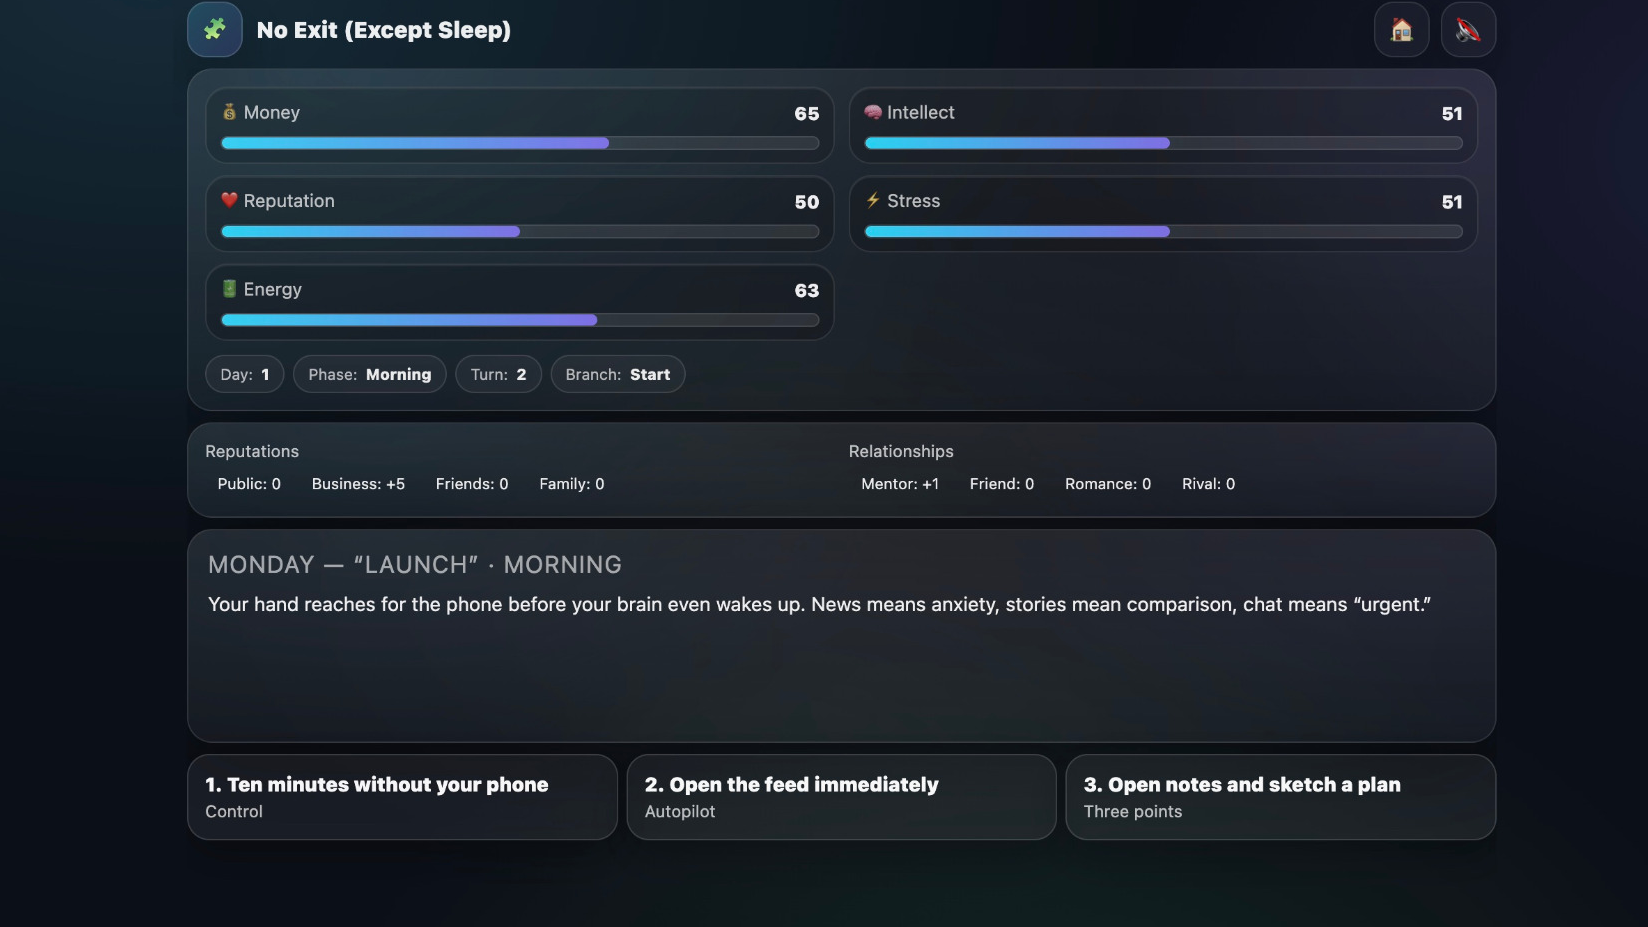Click the puzzle piece game logo

click(x=215, y=30)
